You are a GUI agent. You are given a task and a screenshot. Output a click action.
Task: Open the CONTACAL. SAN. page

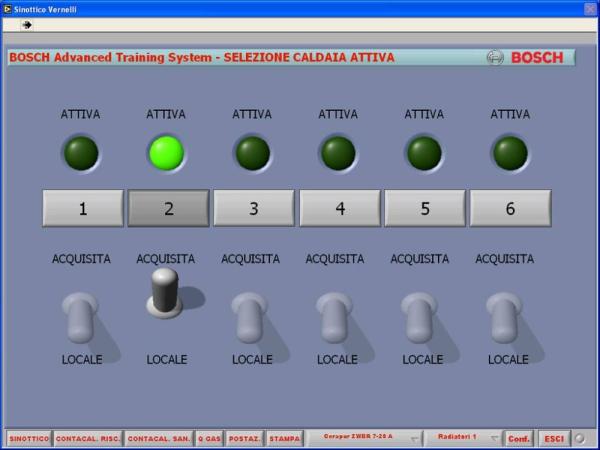(159, 439)
